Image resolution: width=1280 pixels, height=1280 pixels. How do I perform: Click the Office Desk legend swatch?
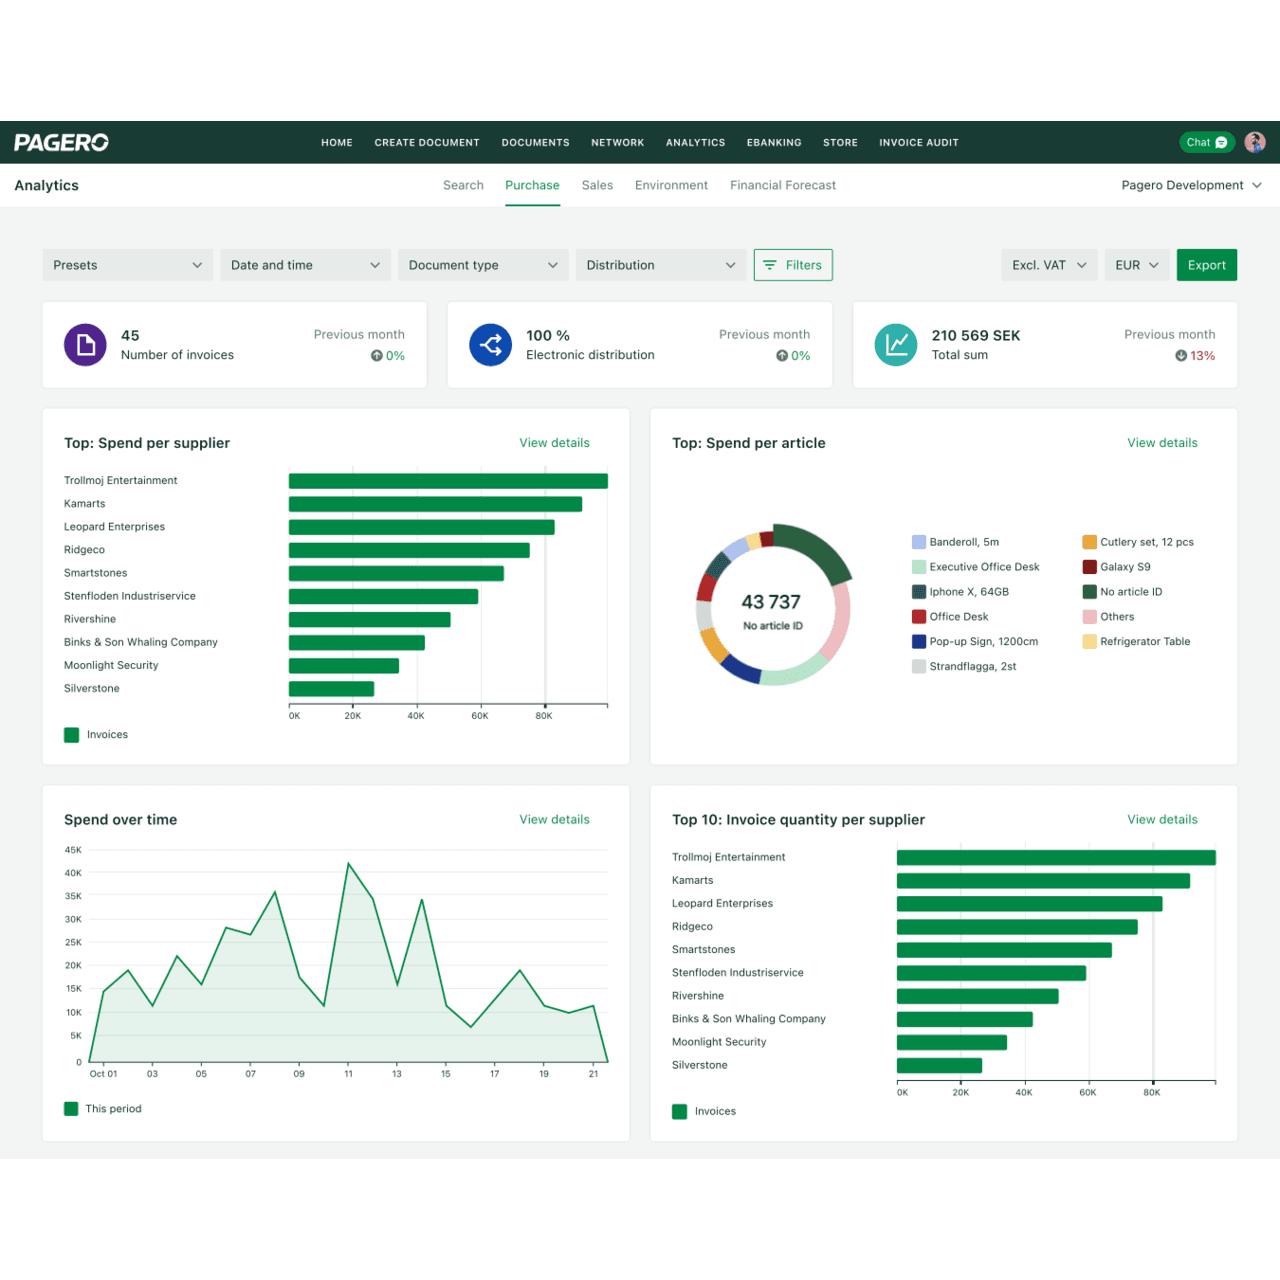[919, 617]
